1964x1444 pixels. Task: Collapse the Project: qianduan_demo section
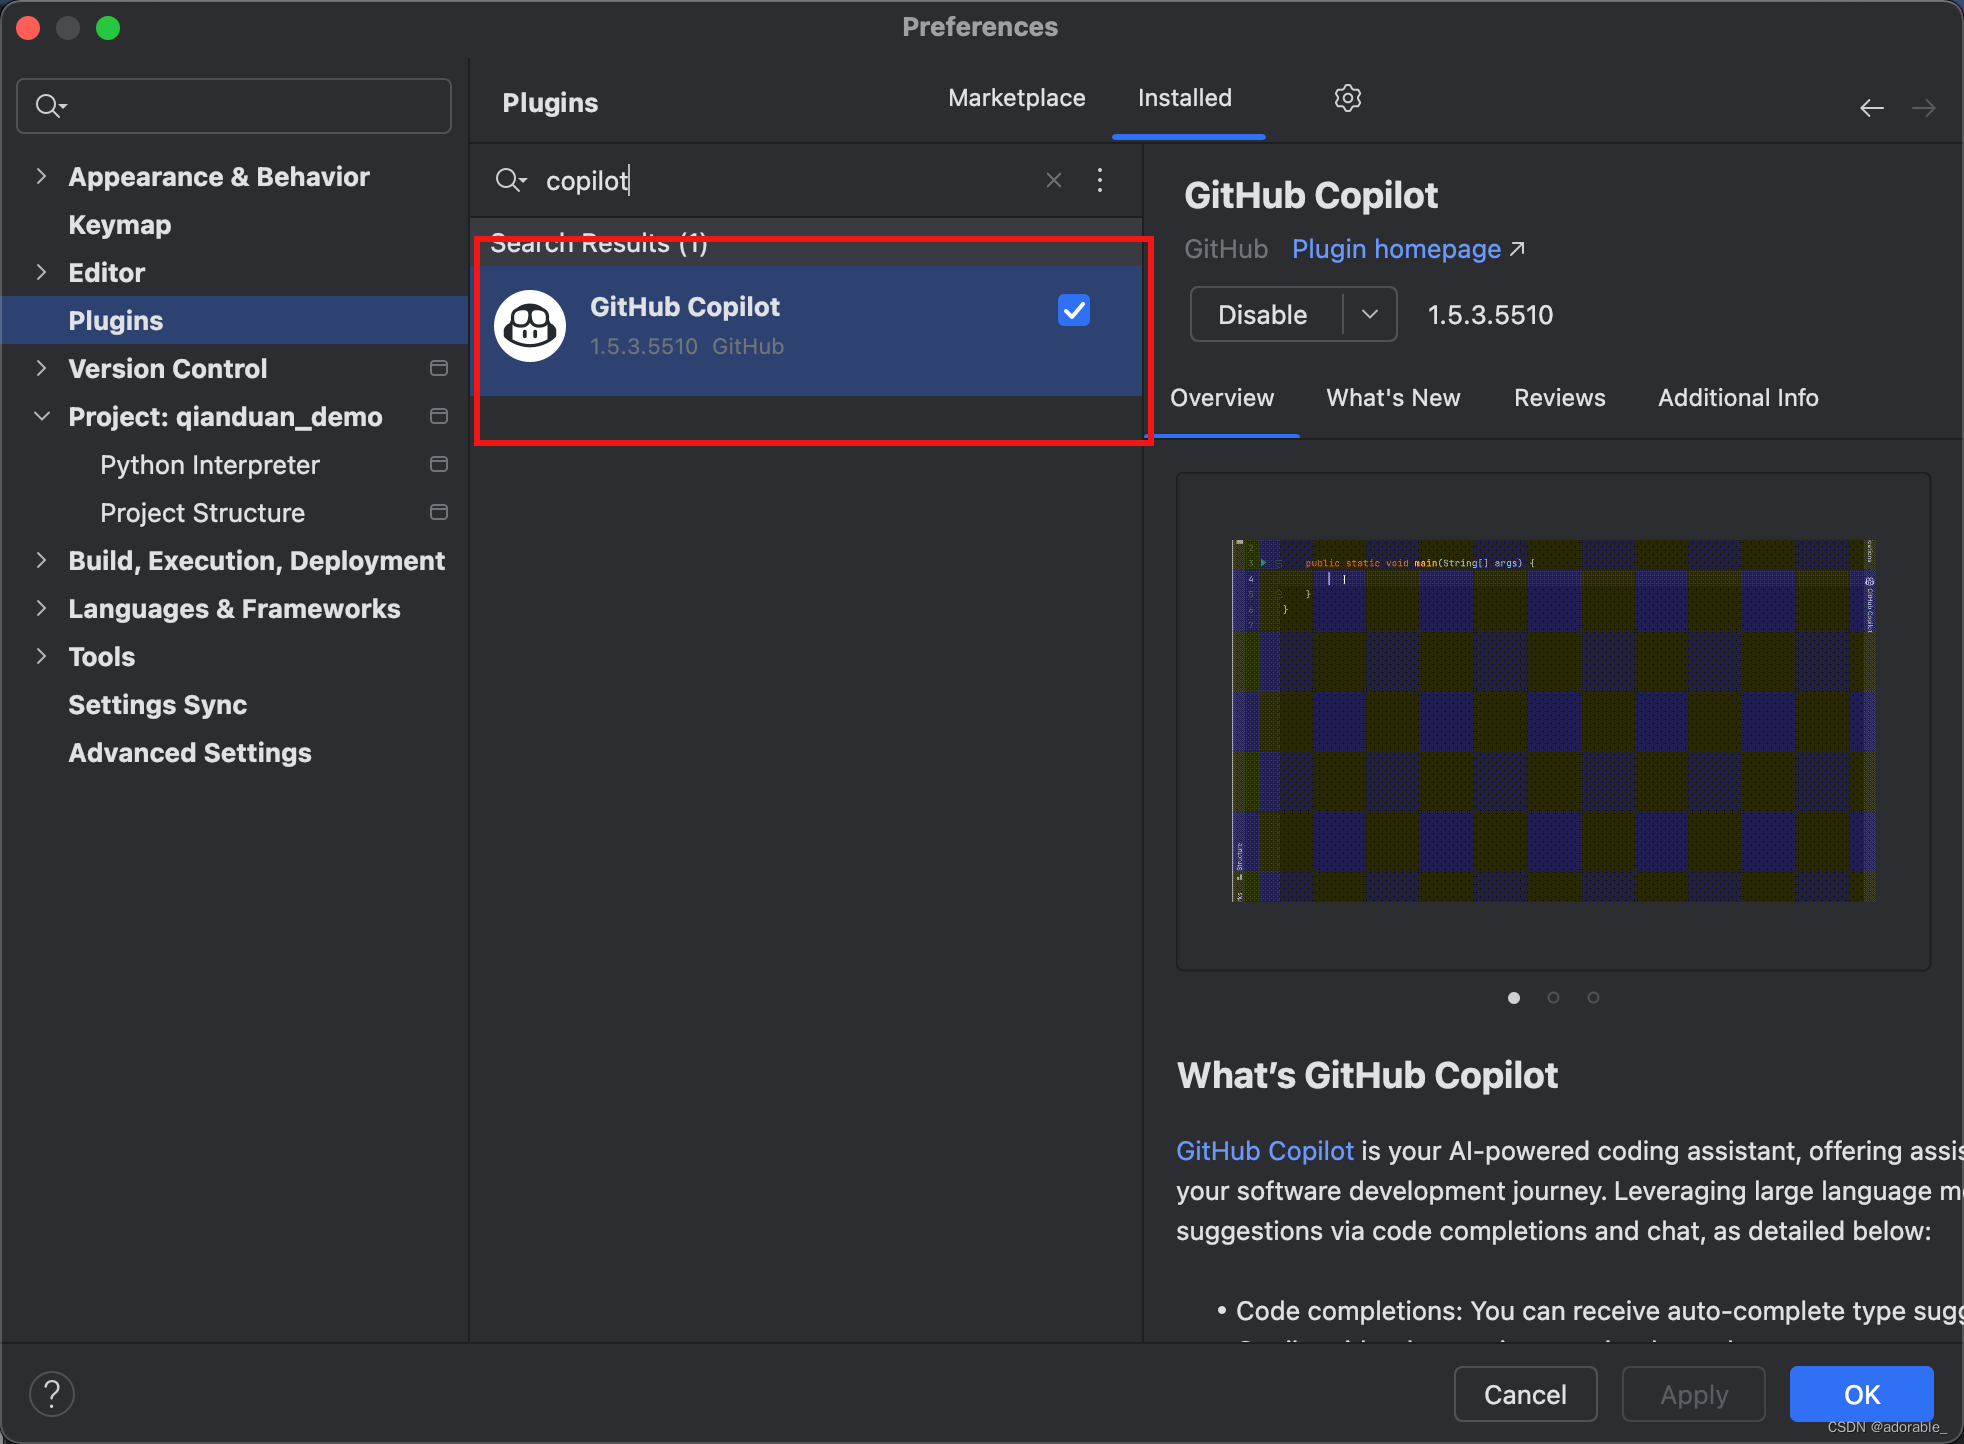[41, 417]
